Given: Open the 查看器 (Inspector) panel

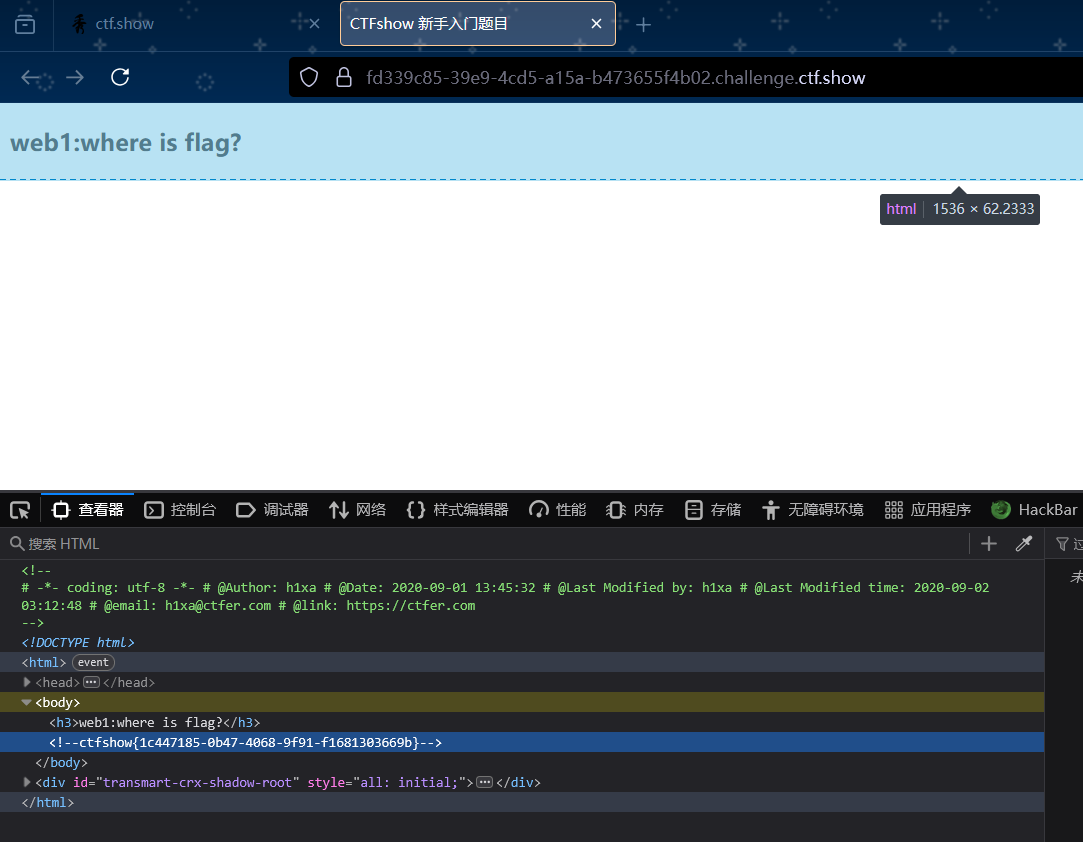Looking at the screenshot, I should (88, 510).
